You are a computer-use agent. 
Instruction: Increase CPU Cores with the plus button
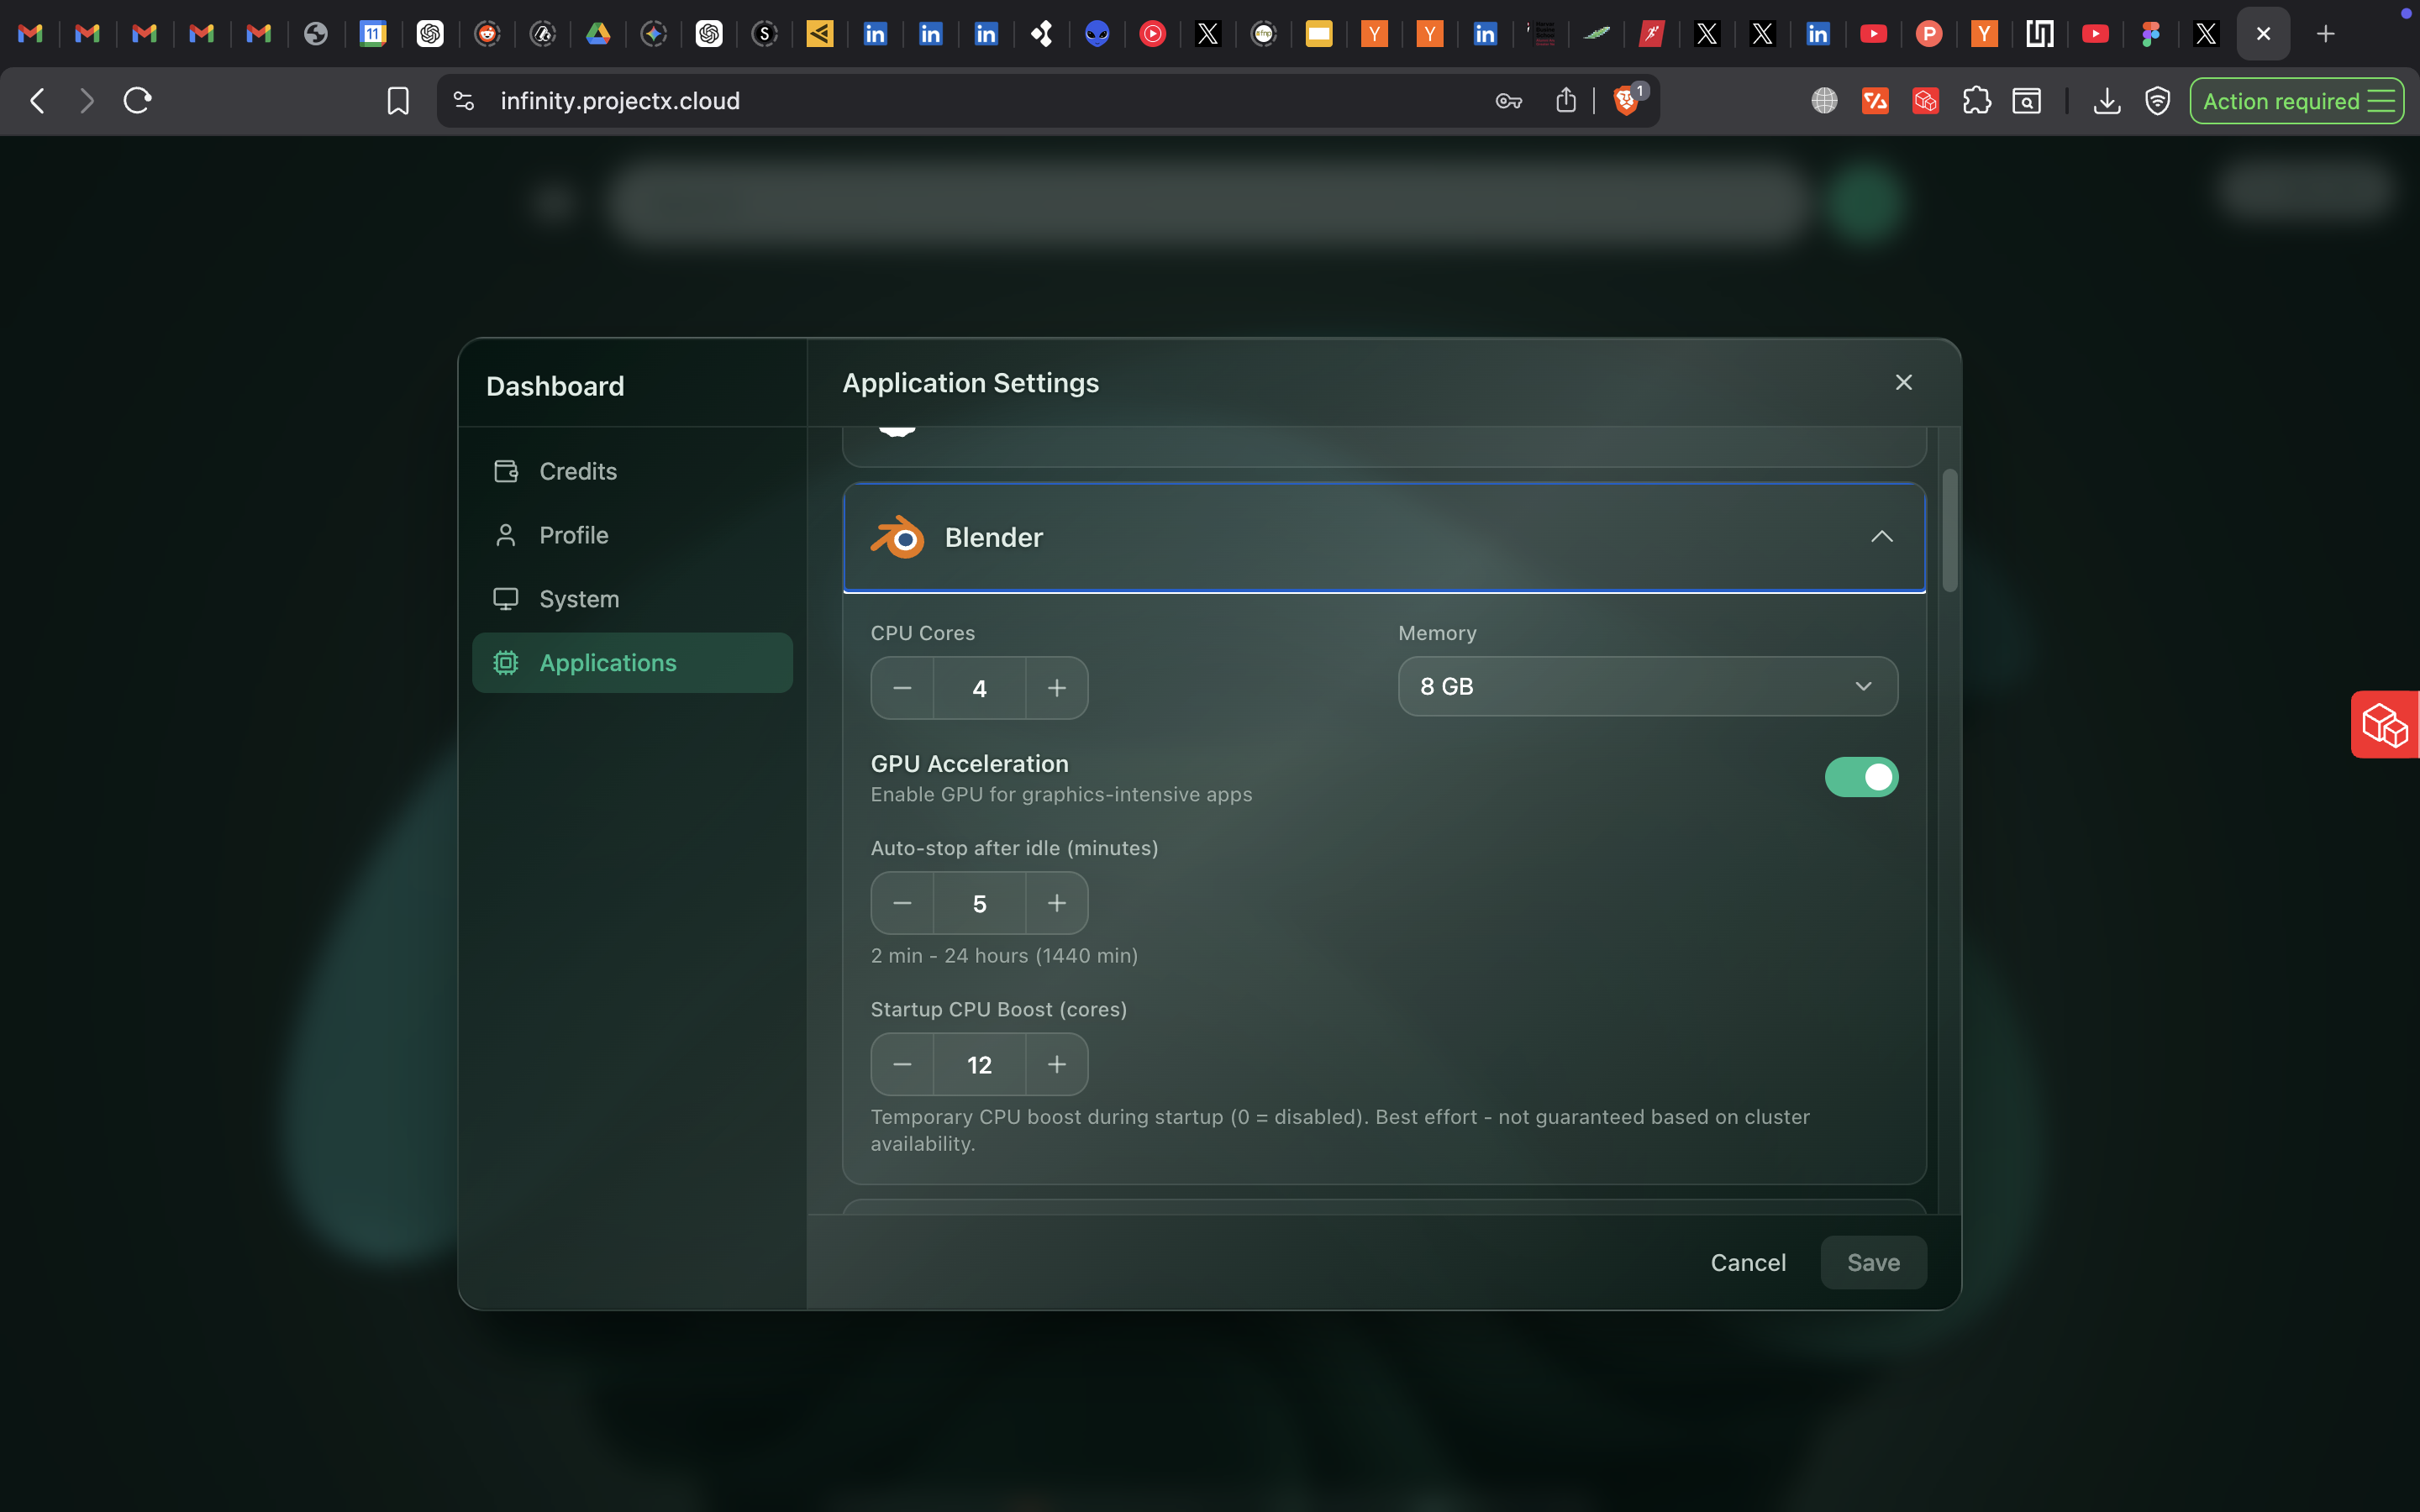1056,688
